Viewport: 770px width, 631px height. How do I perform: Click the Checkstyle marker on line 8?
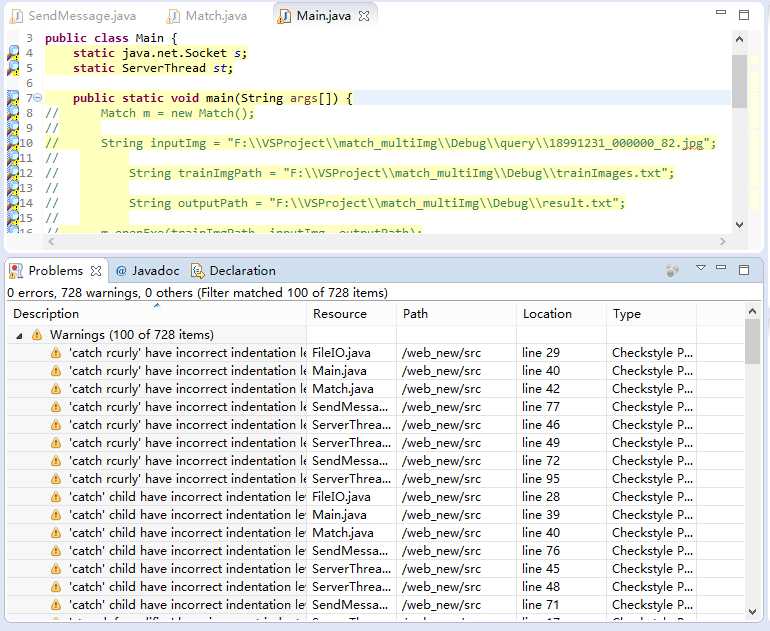[13, 113]
